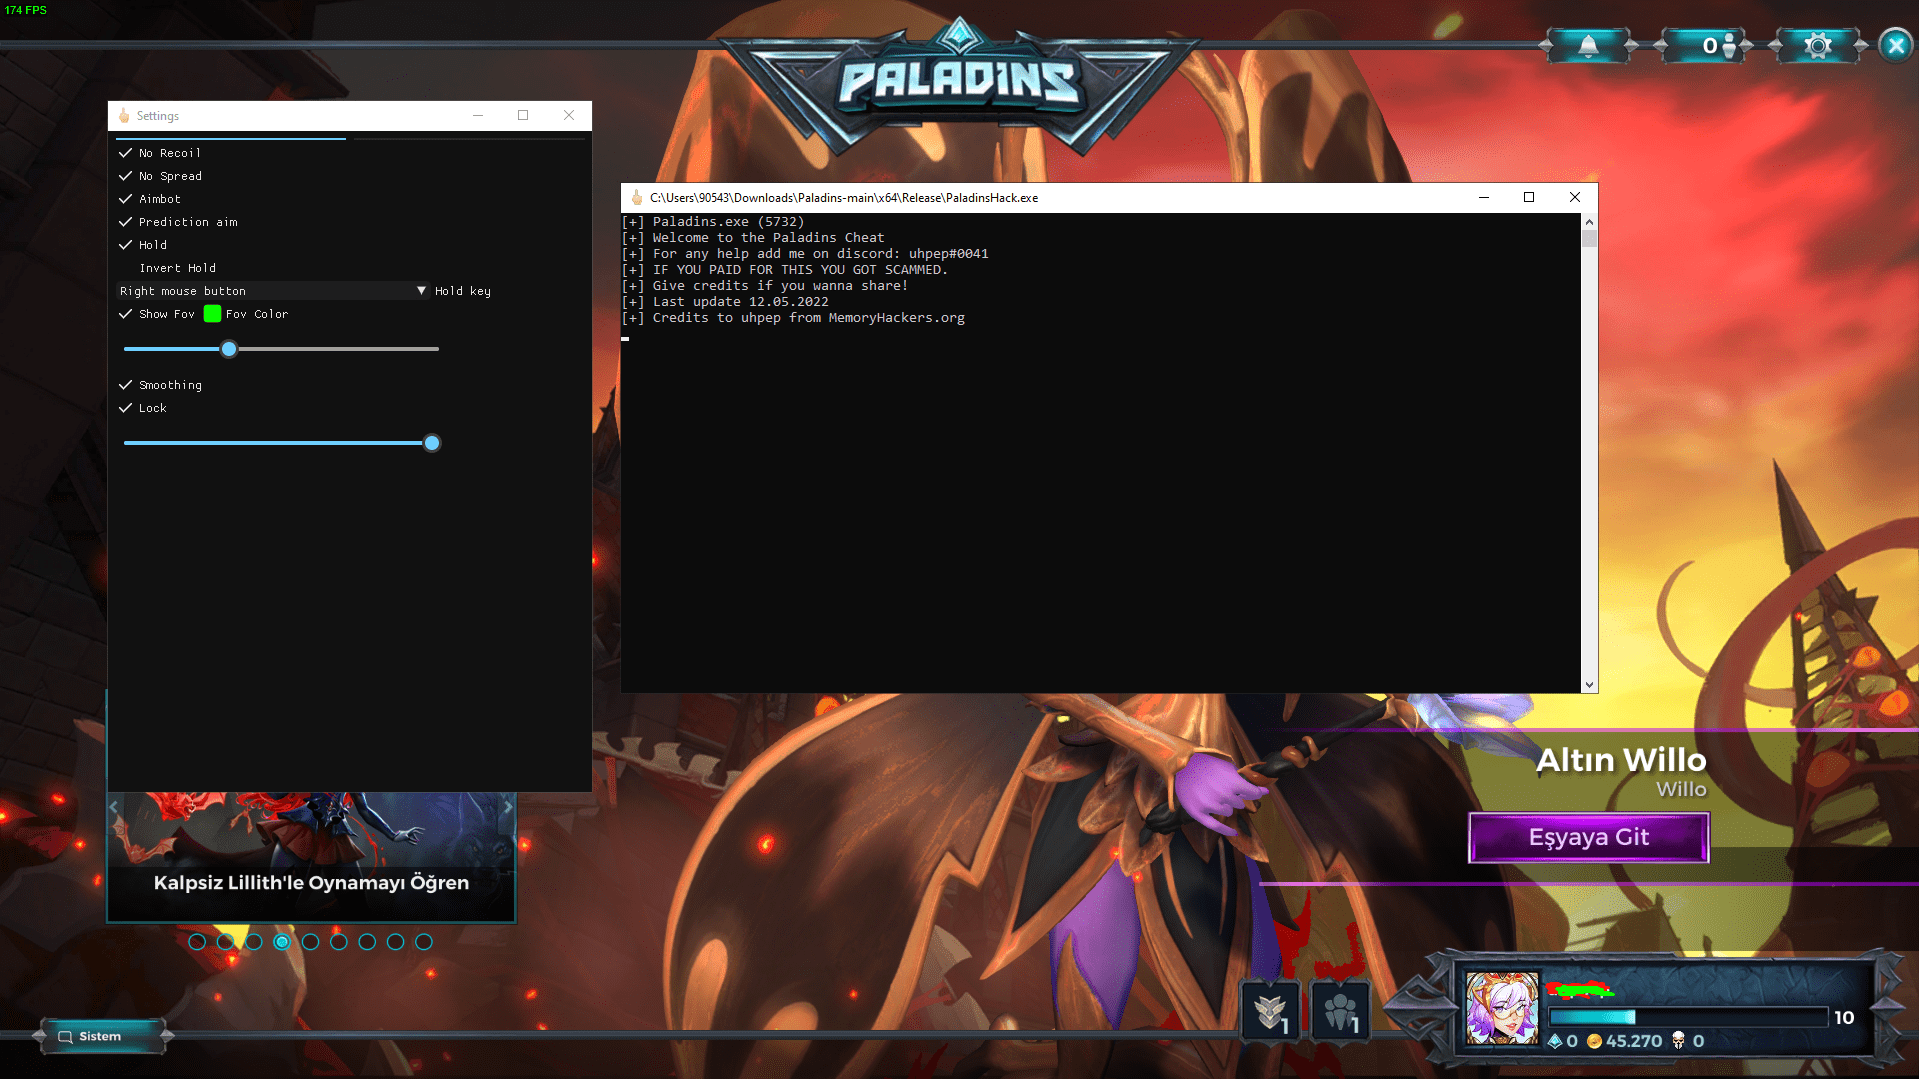Toggle the Show Fov checkbox
The height and width of the screenshot is (1079, 1919).
(x=126, y=314)
